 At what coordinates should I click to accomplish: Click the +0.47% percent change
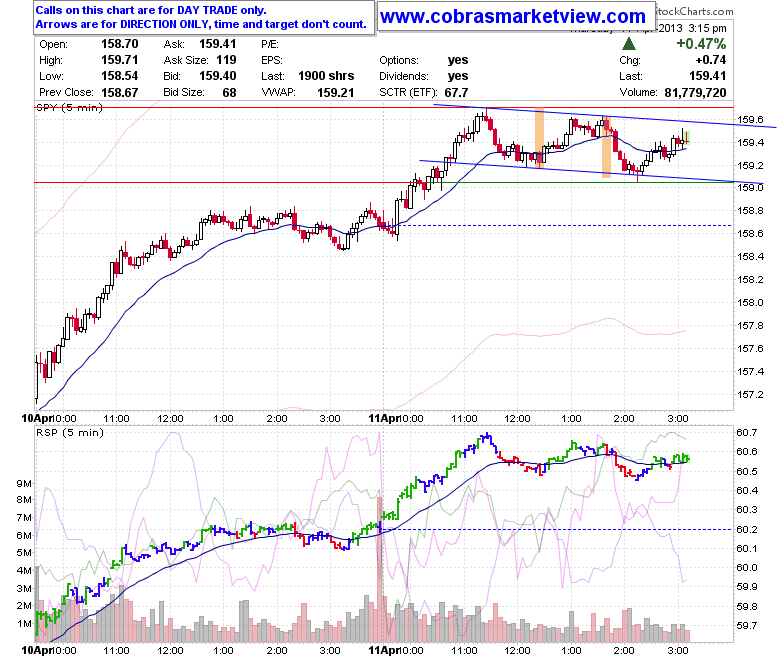pyautogui.click(x=701, y=44)
